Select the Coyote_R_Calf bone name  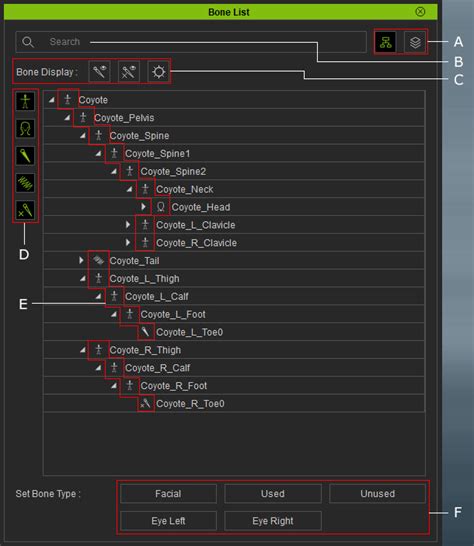157,368
